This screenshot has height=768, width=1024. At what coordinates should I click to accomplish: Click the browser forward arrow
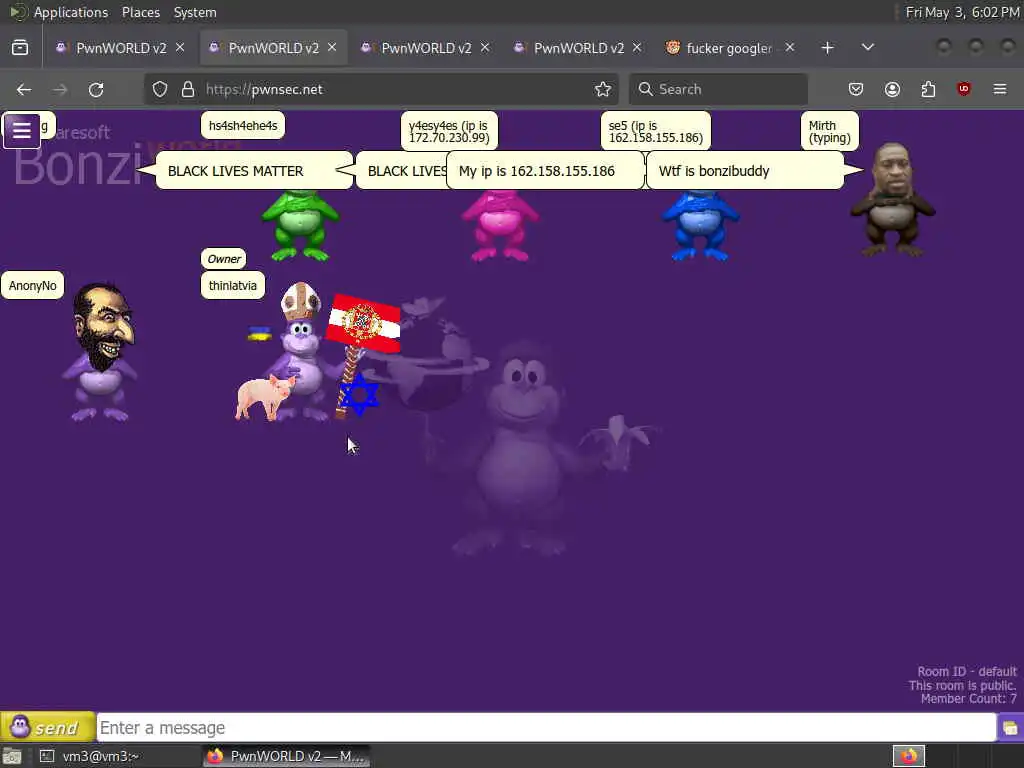click(x=60, y=89)
